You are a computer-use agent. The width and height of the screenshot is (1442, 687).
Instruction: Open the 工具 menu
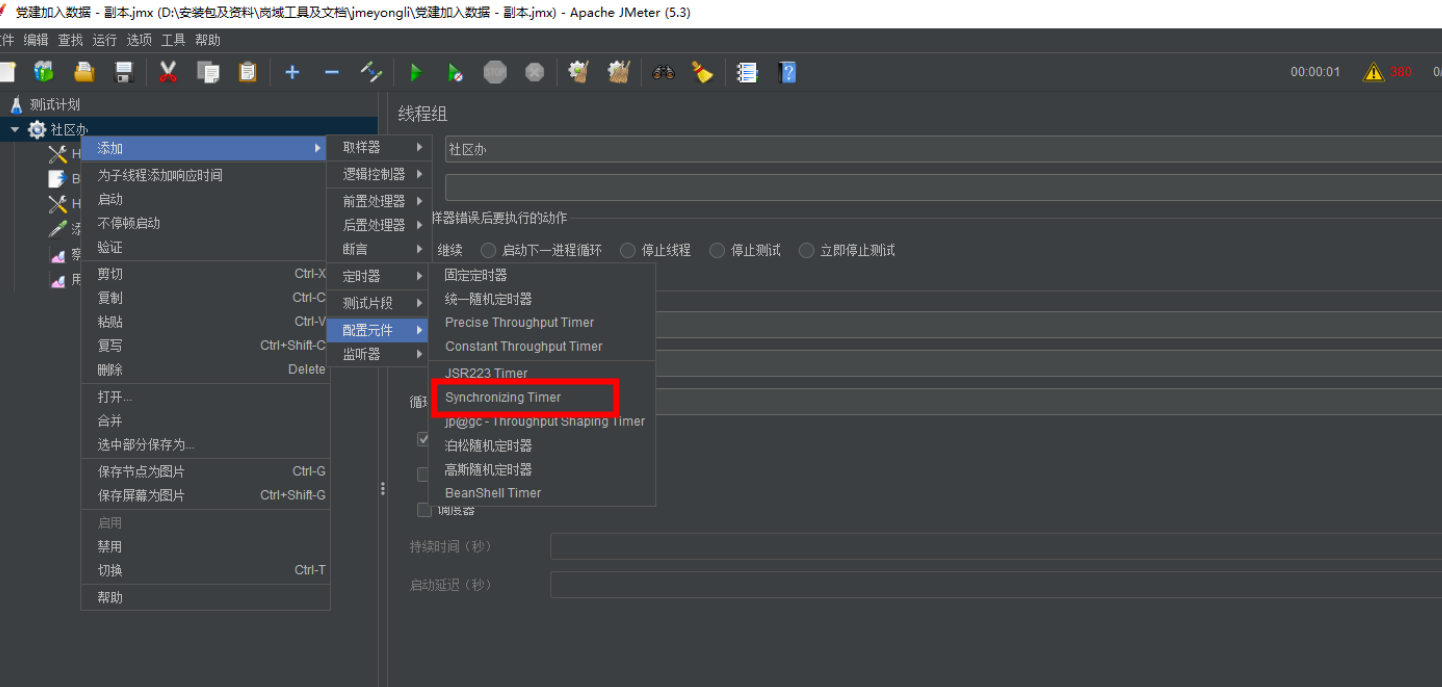click(x=173, y=40)
